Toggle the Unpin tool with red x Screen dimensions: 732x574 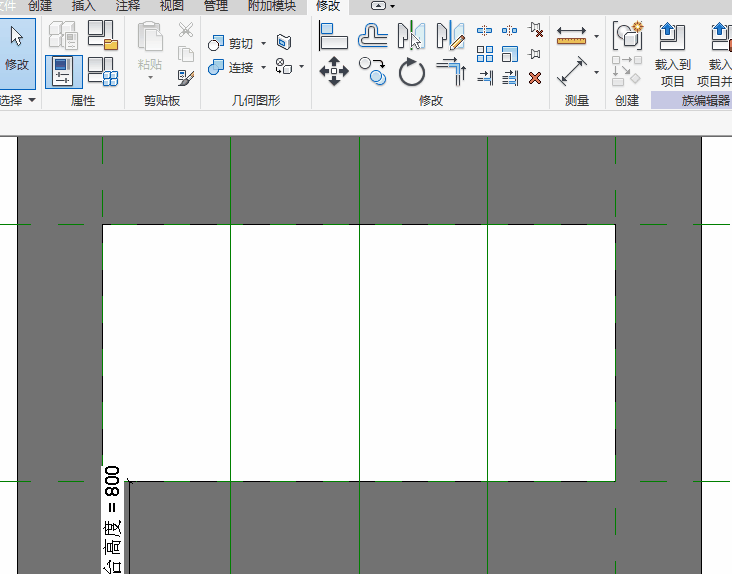pos(535,30)
